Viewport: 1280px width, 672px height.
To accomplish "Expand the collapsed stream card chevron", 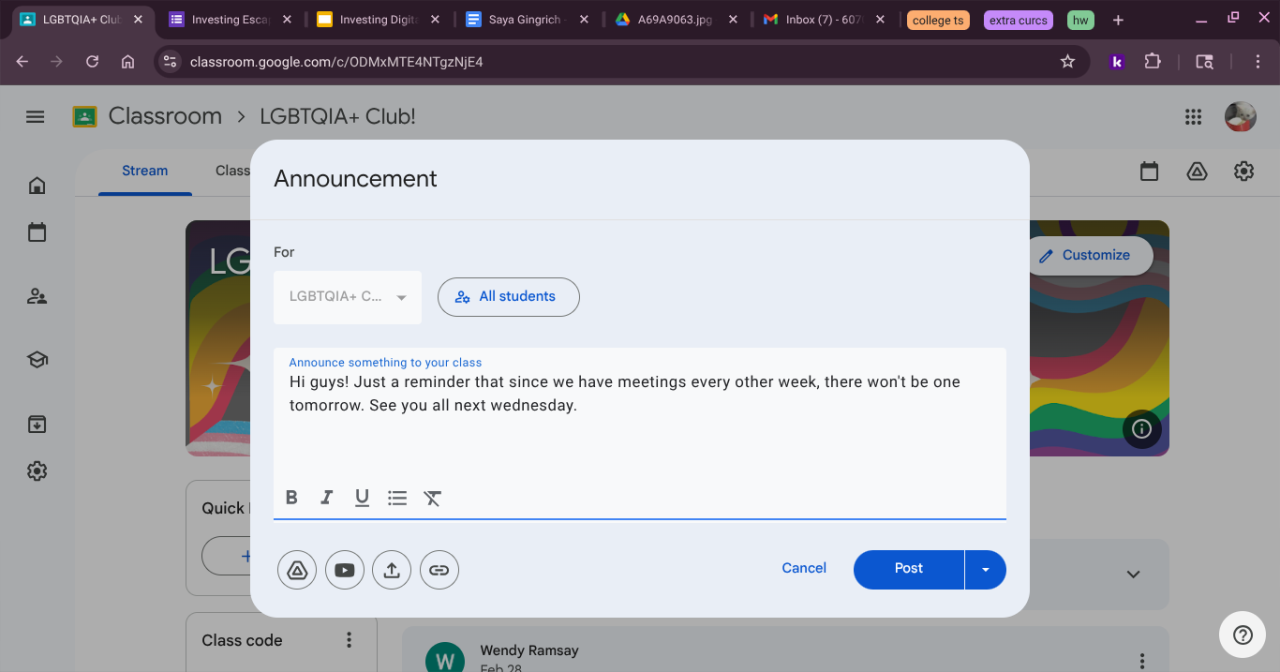I will click(x=1133, y=575).
